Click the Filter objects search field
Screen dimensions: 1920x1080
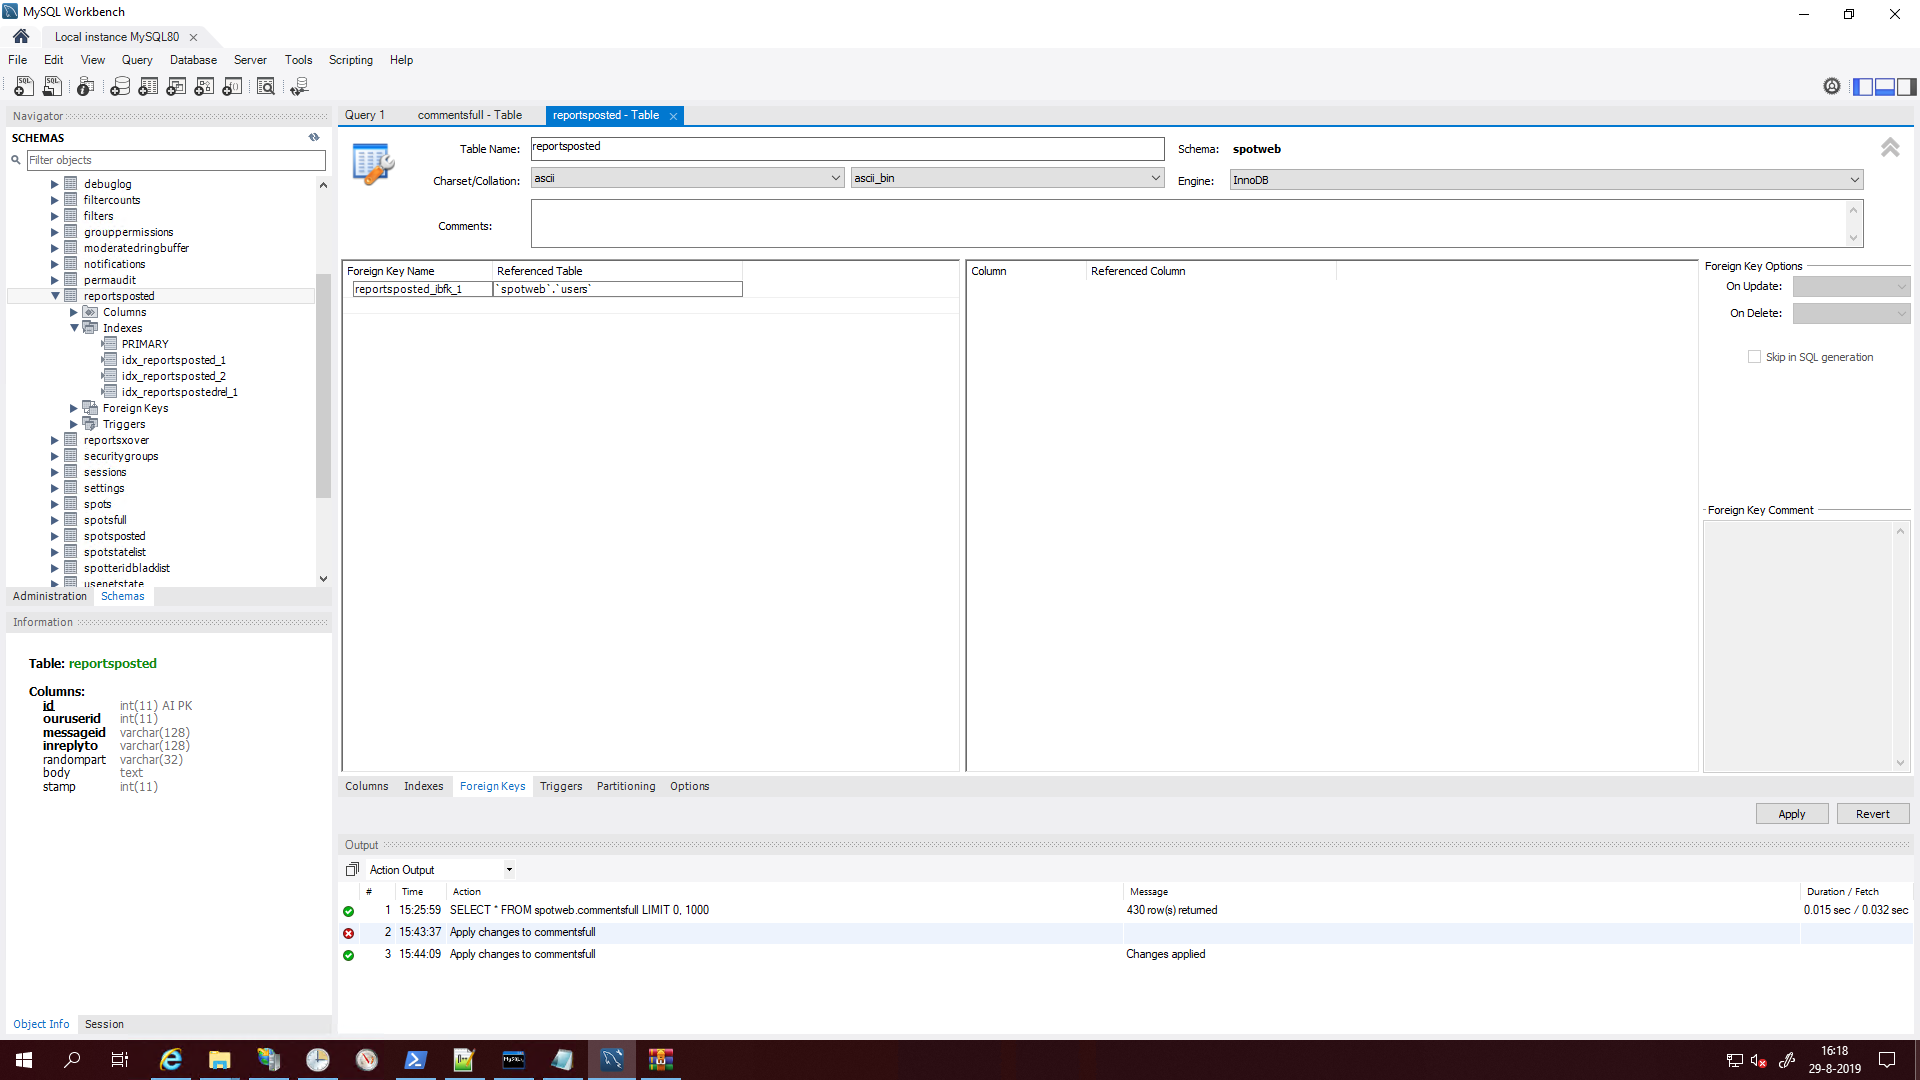point(176,160)
